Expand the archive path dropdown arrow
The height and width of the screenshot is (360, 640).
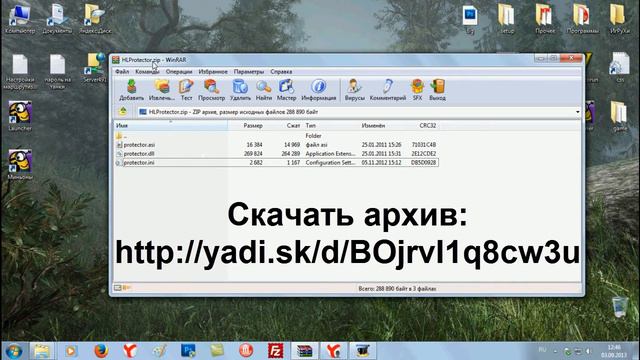pos(577,112)
